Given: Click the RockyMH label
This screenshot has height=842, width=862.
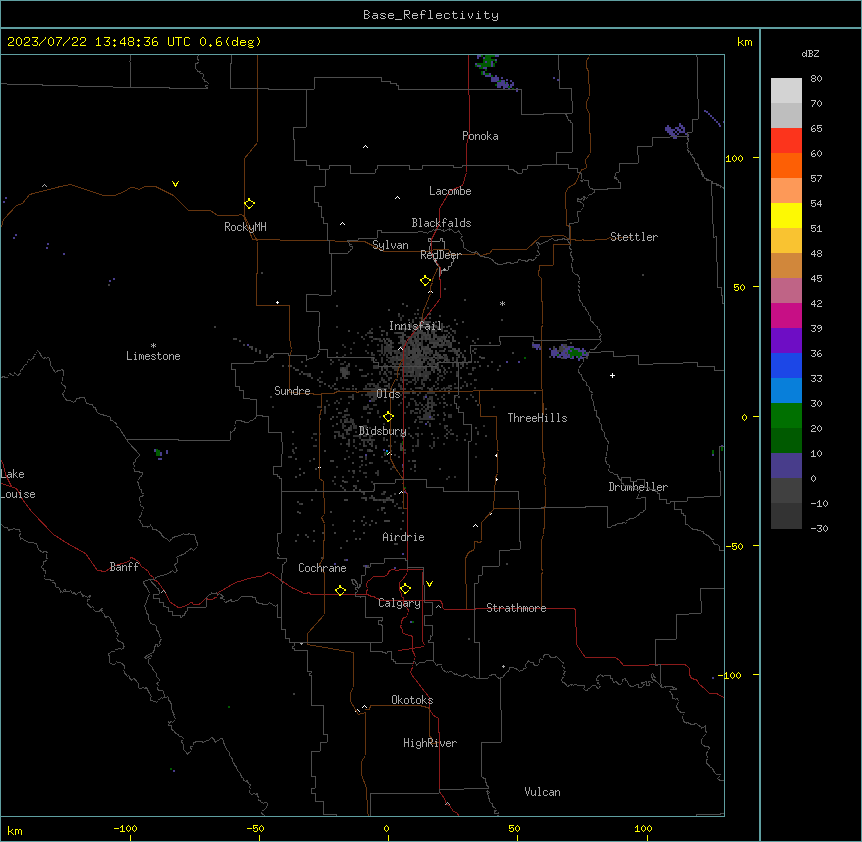Looking at the screenshot, I should coord(245,227).
